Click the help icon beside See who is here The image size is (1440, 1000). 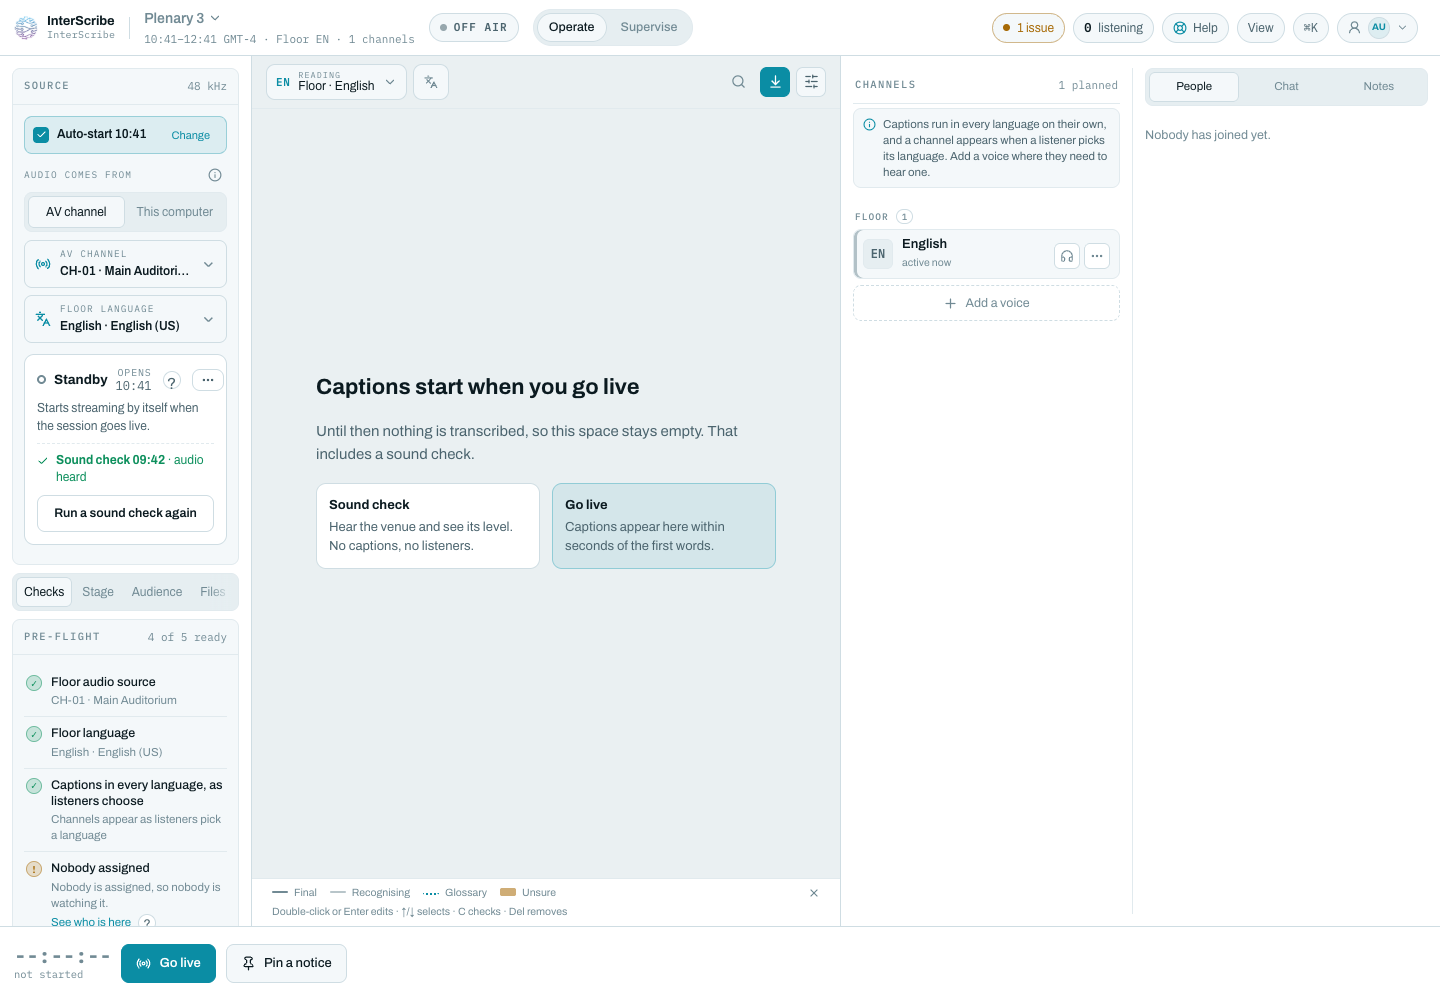147,922
